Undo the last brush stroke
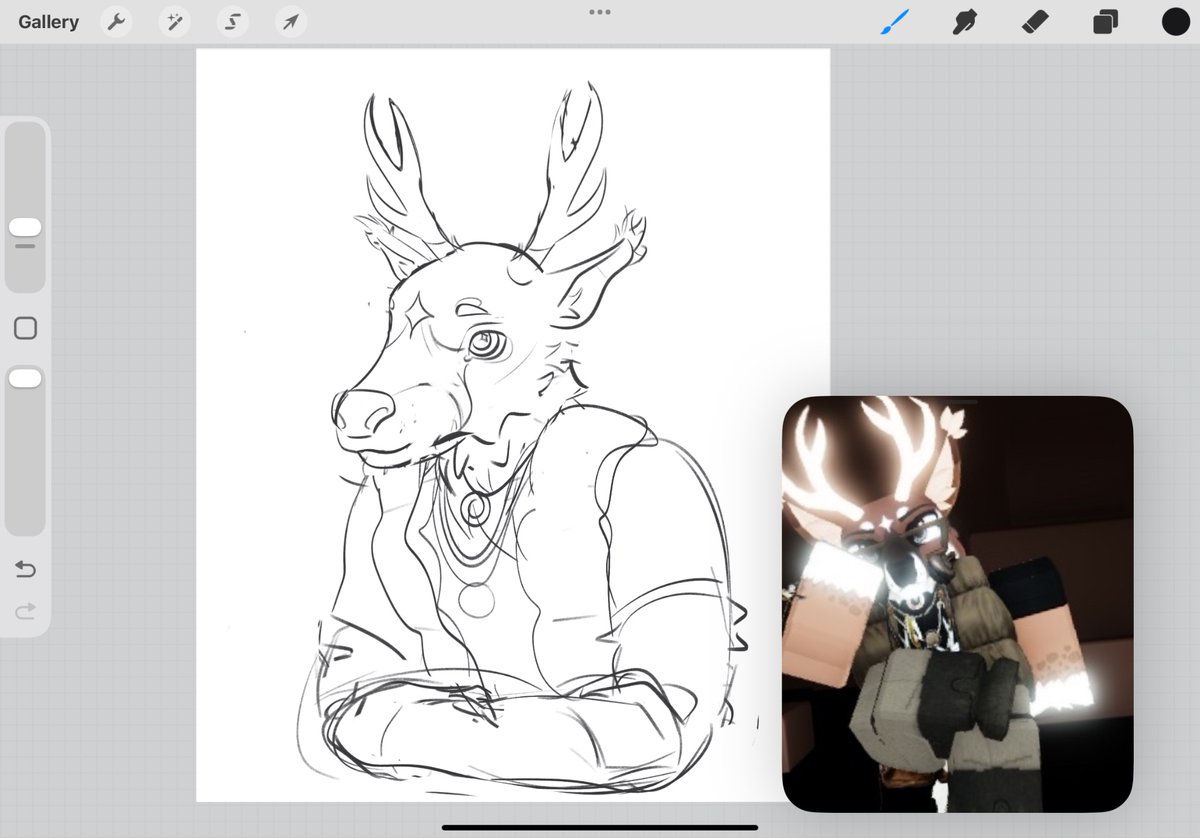The image size is (1200, 838). (x=25, y=569)
